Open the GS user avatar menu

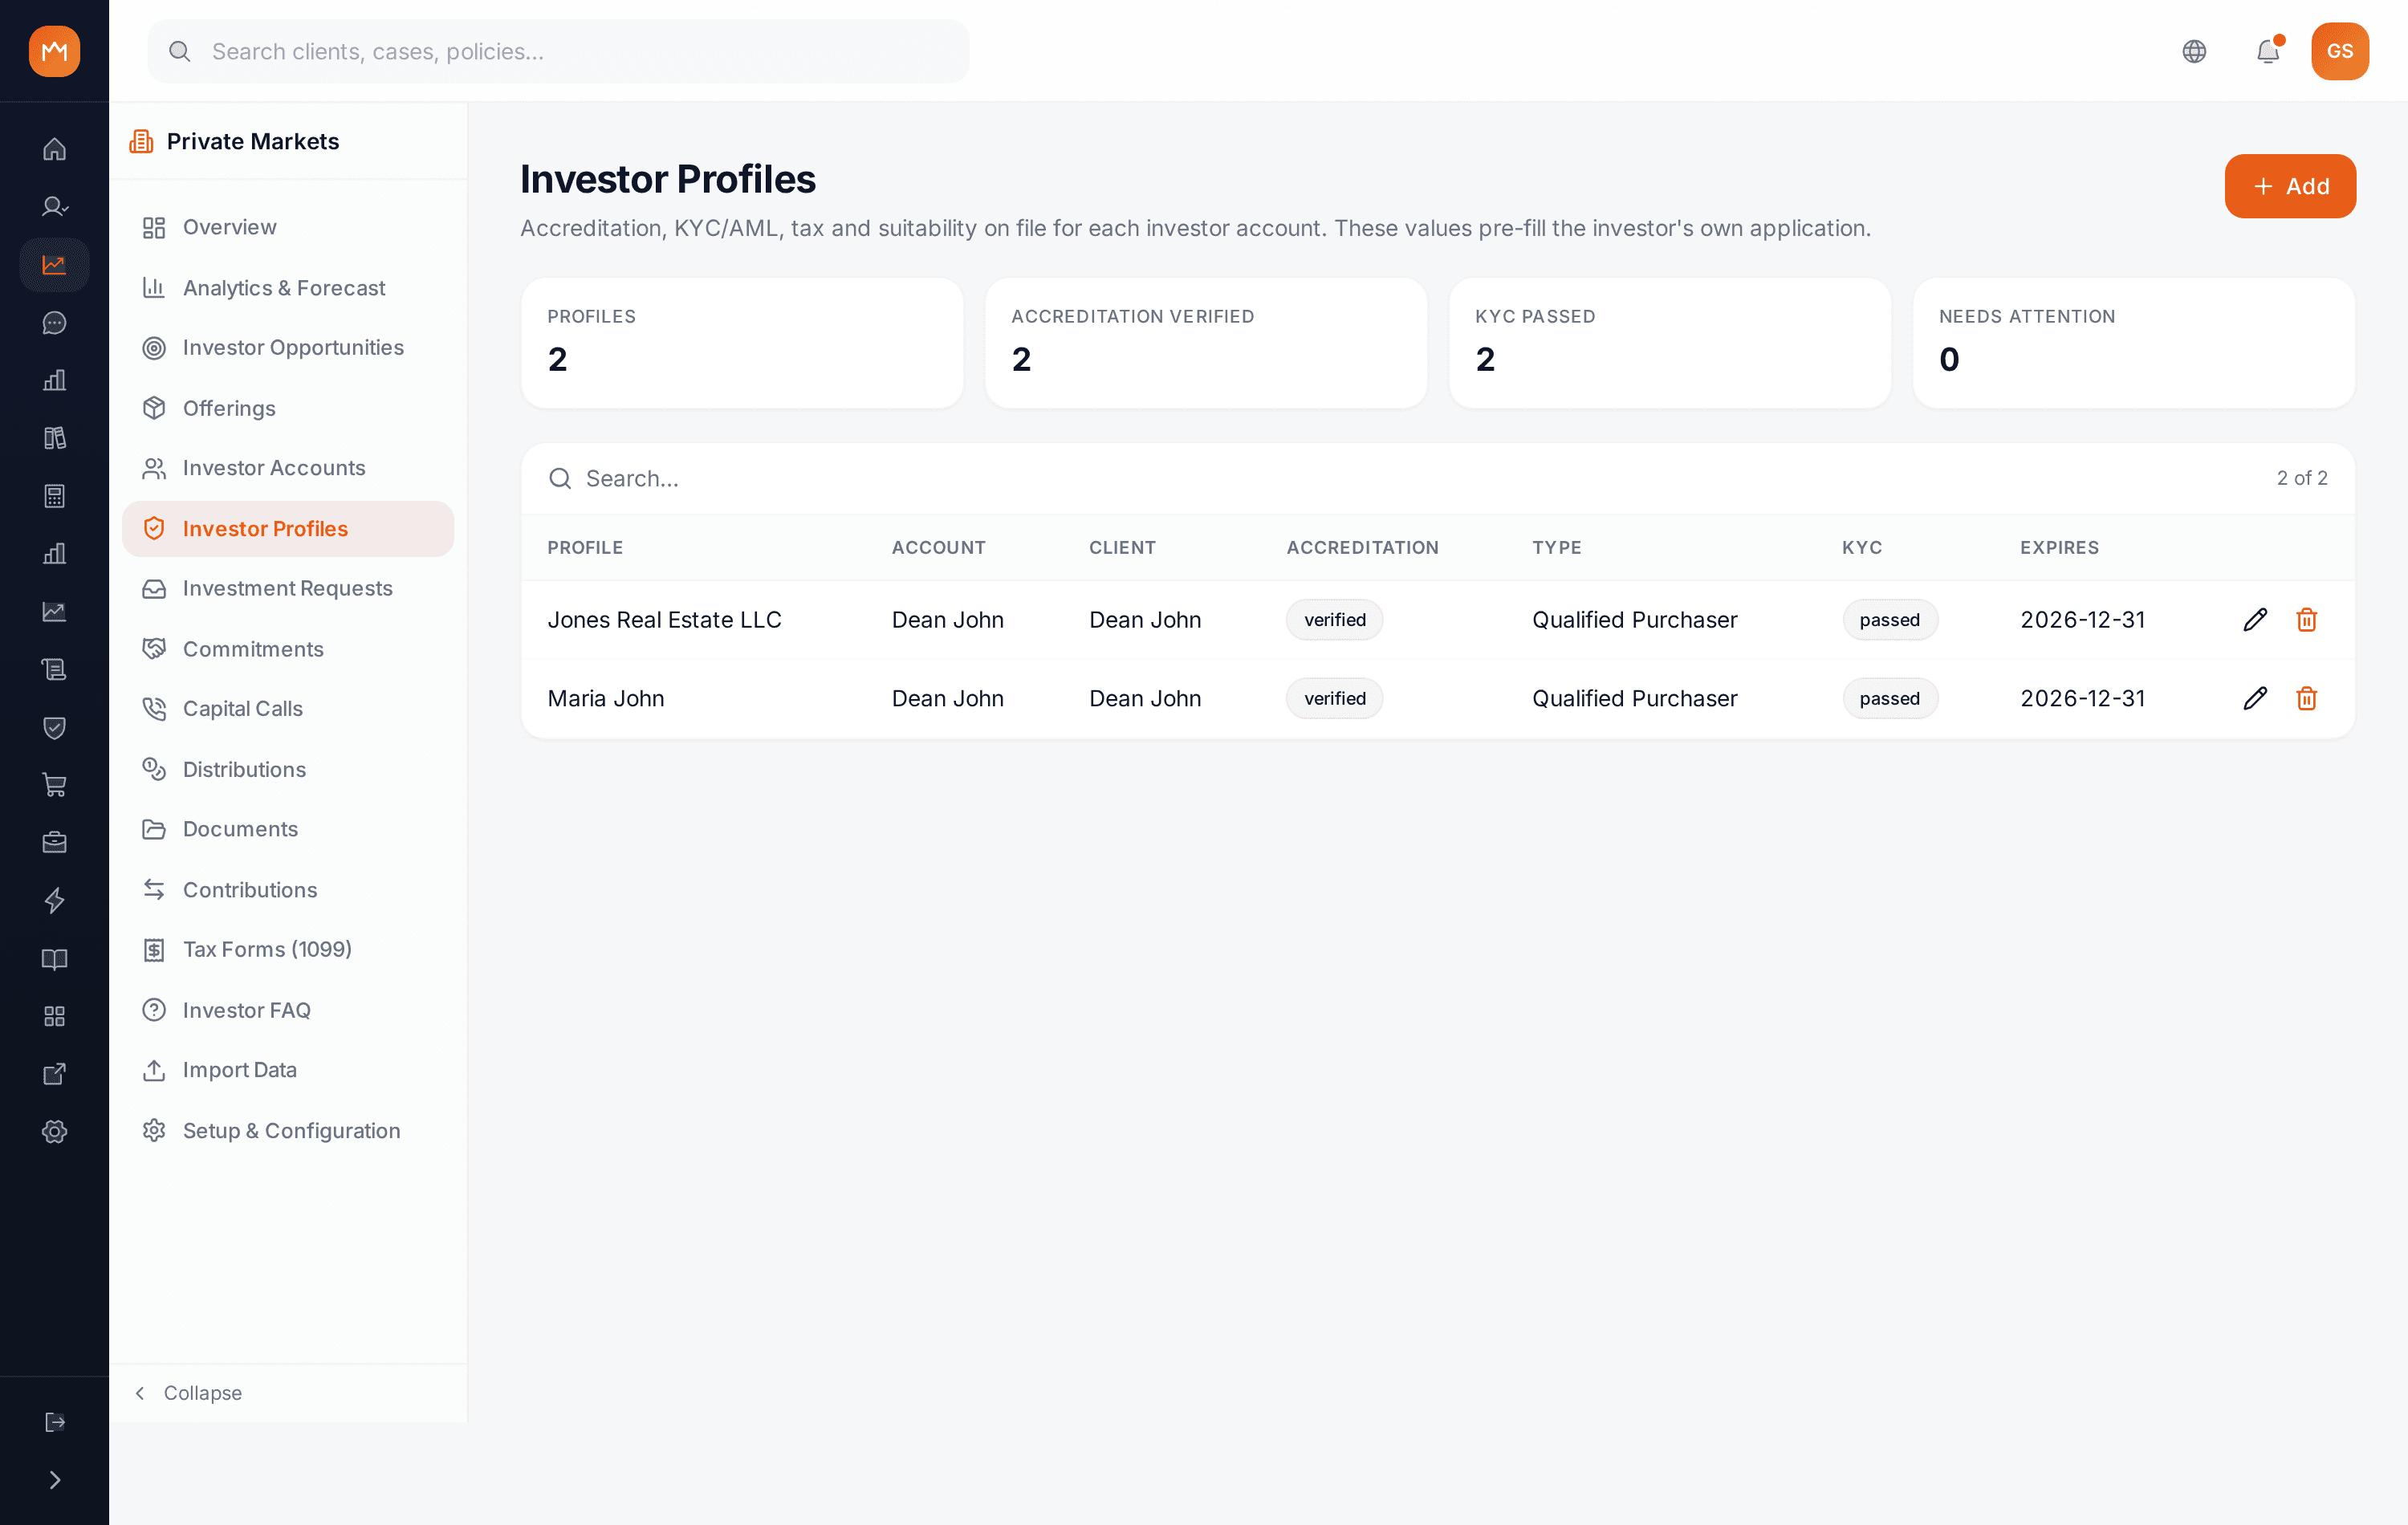(x=2339, y=51)
